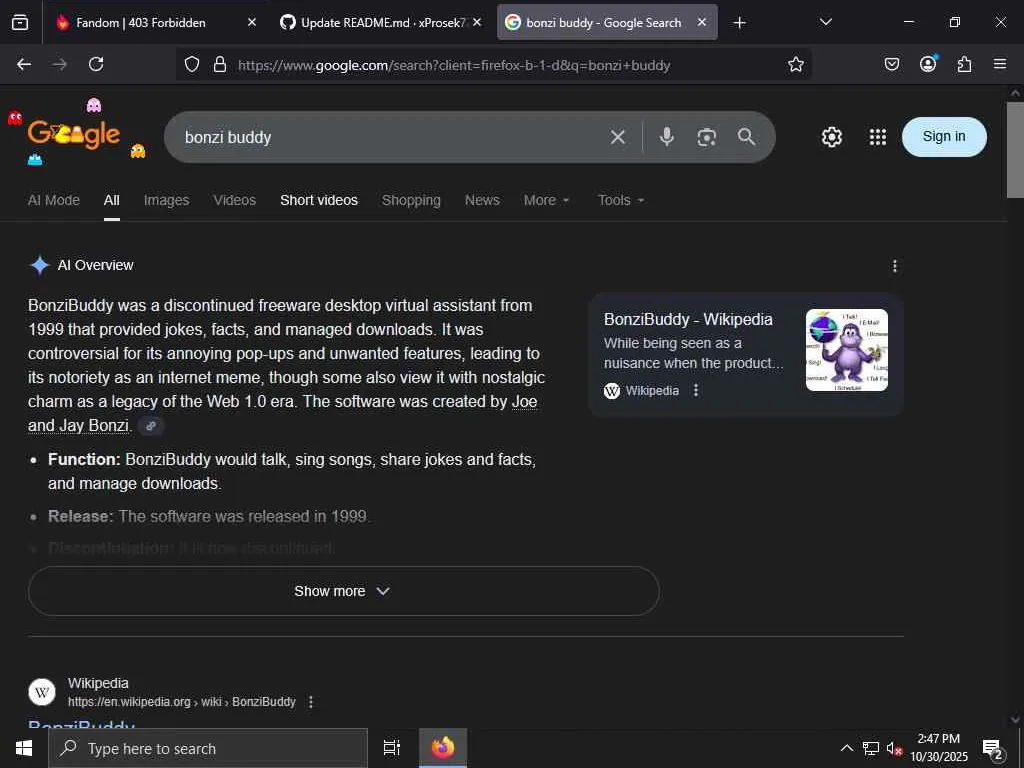Open Wikipedia card three-dot menu

696,391
